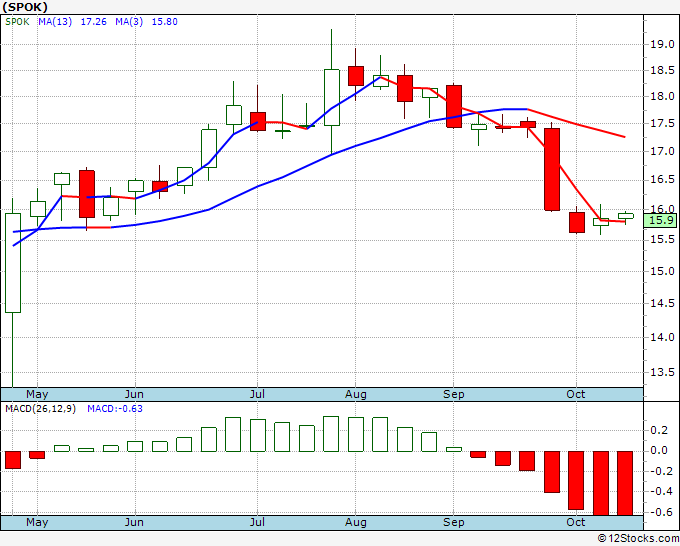
Task: Click the 18.0 price axis label
Action: [x=662, y=96]
